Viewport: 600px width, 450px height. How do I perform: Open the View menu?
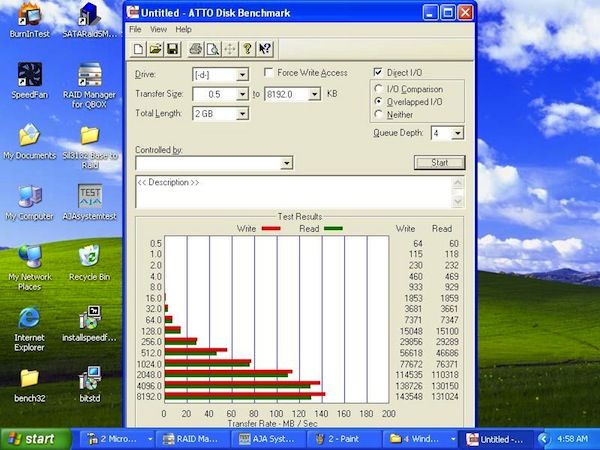pos(158,29)
